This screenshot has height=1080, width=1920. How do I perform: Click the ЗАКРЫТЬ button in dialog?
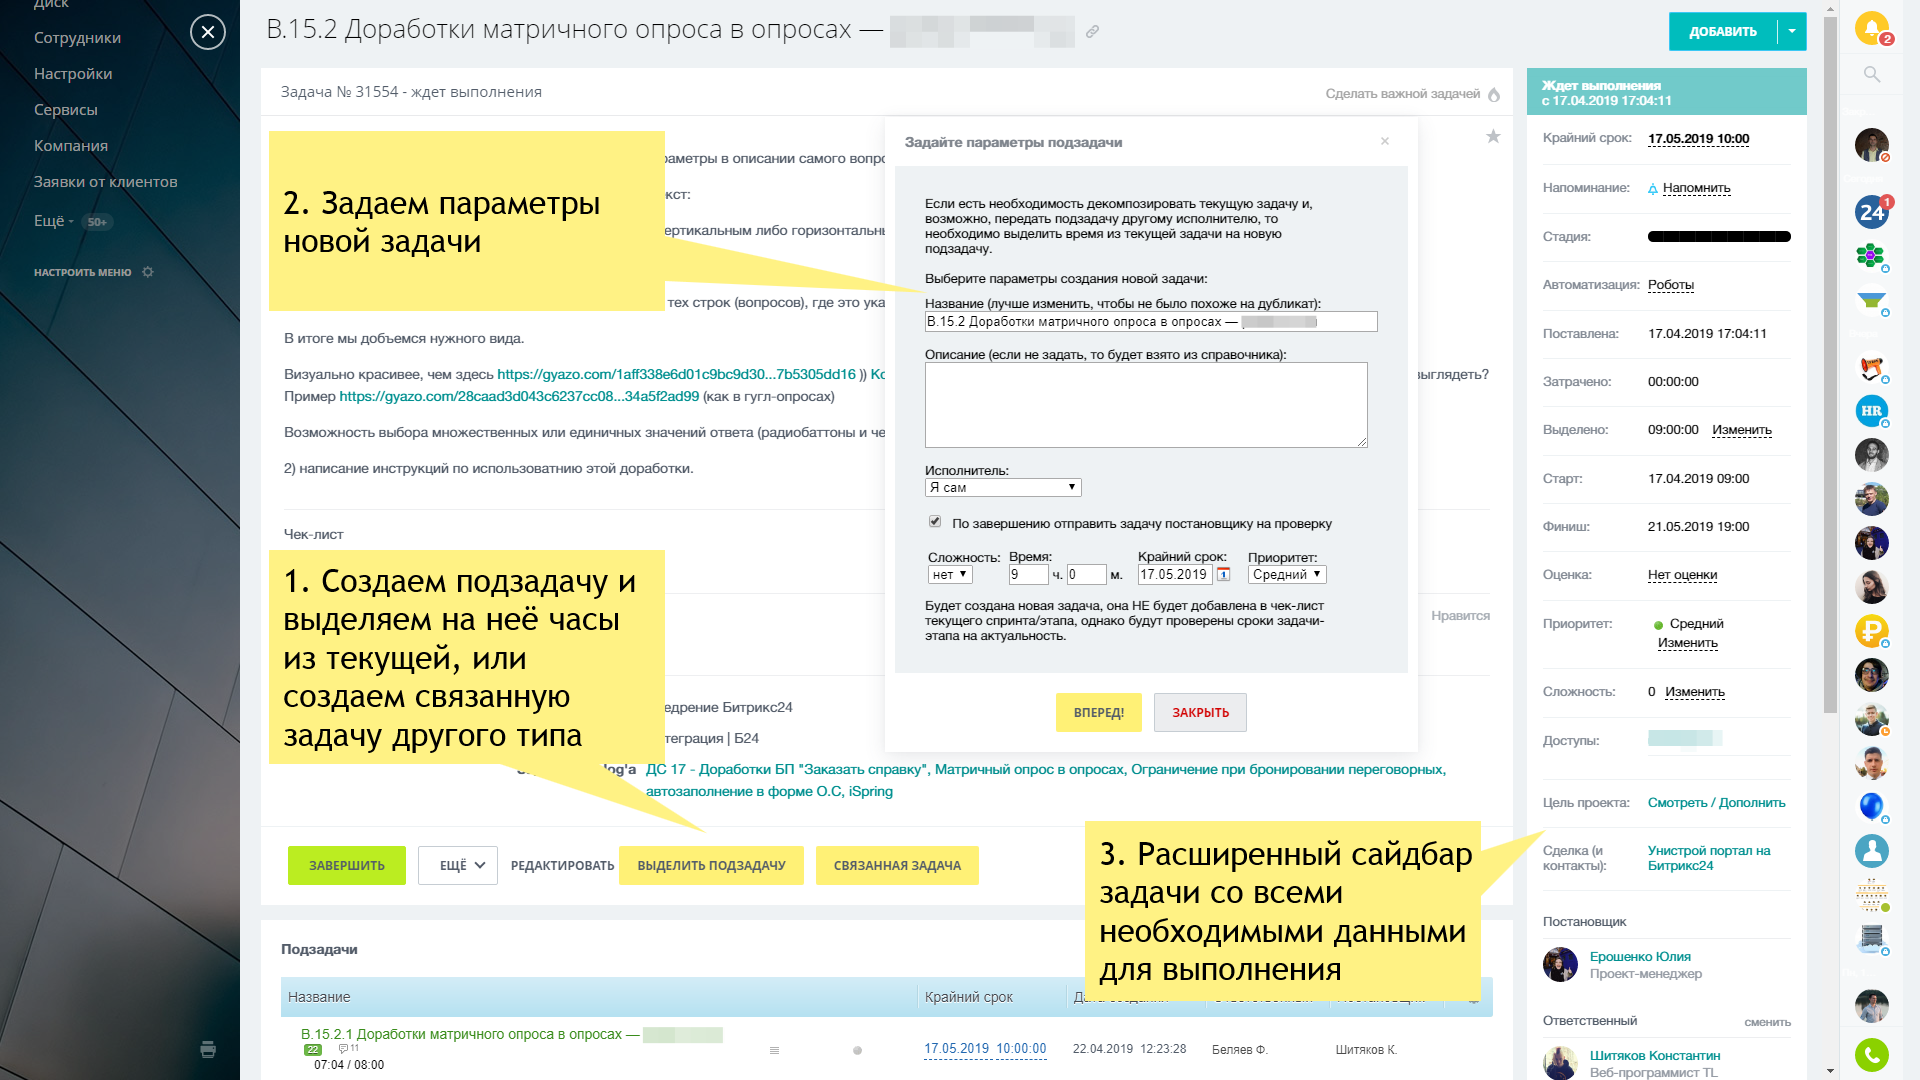[1201, 713]
